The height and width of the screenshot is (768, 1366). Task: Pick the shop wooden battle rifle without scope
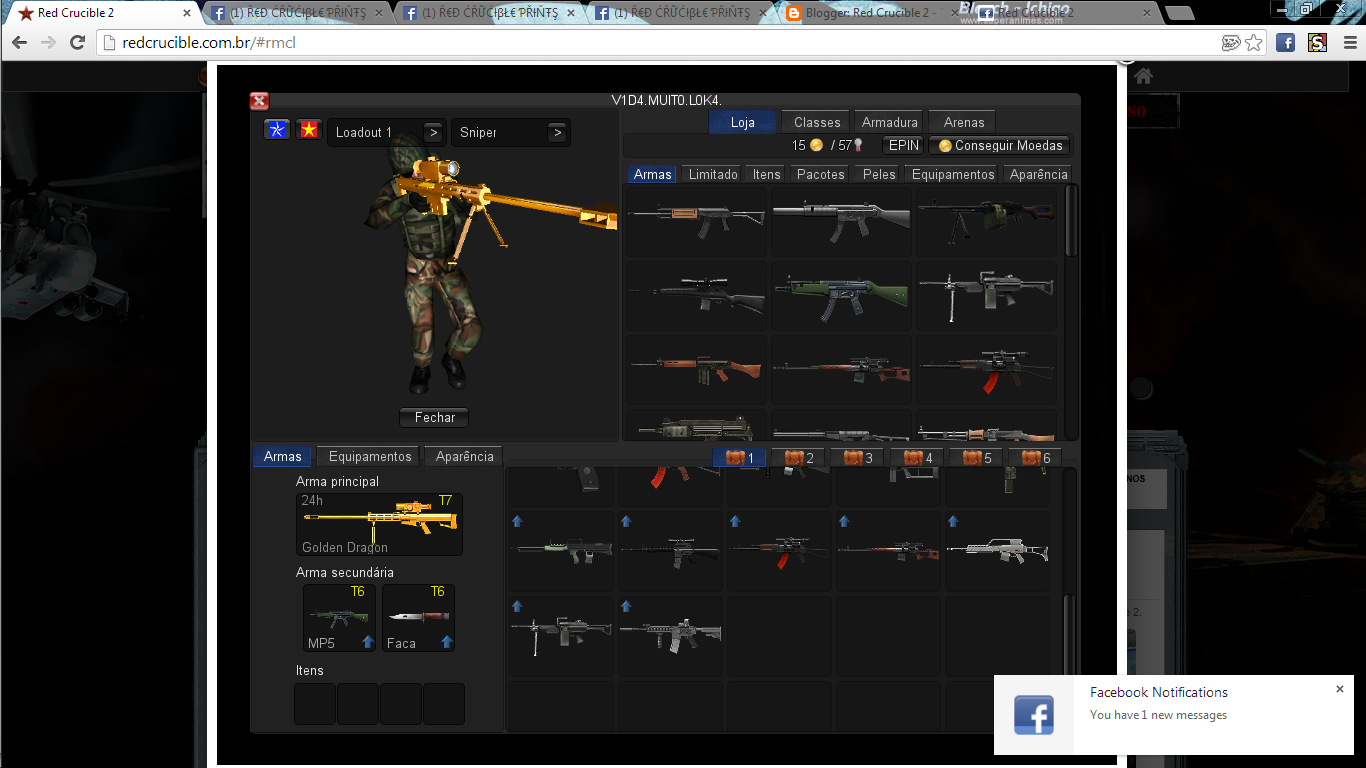(696, 369)
